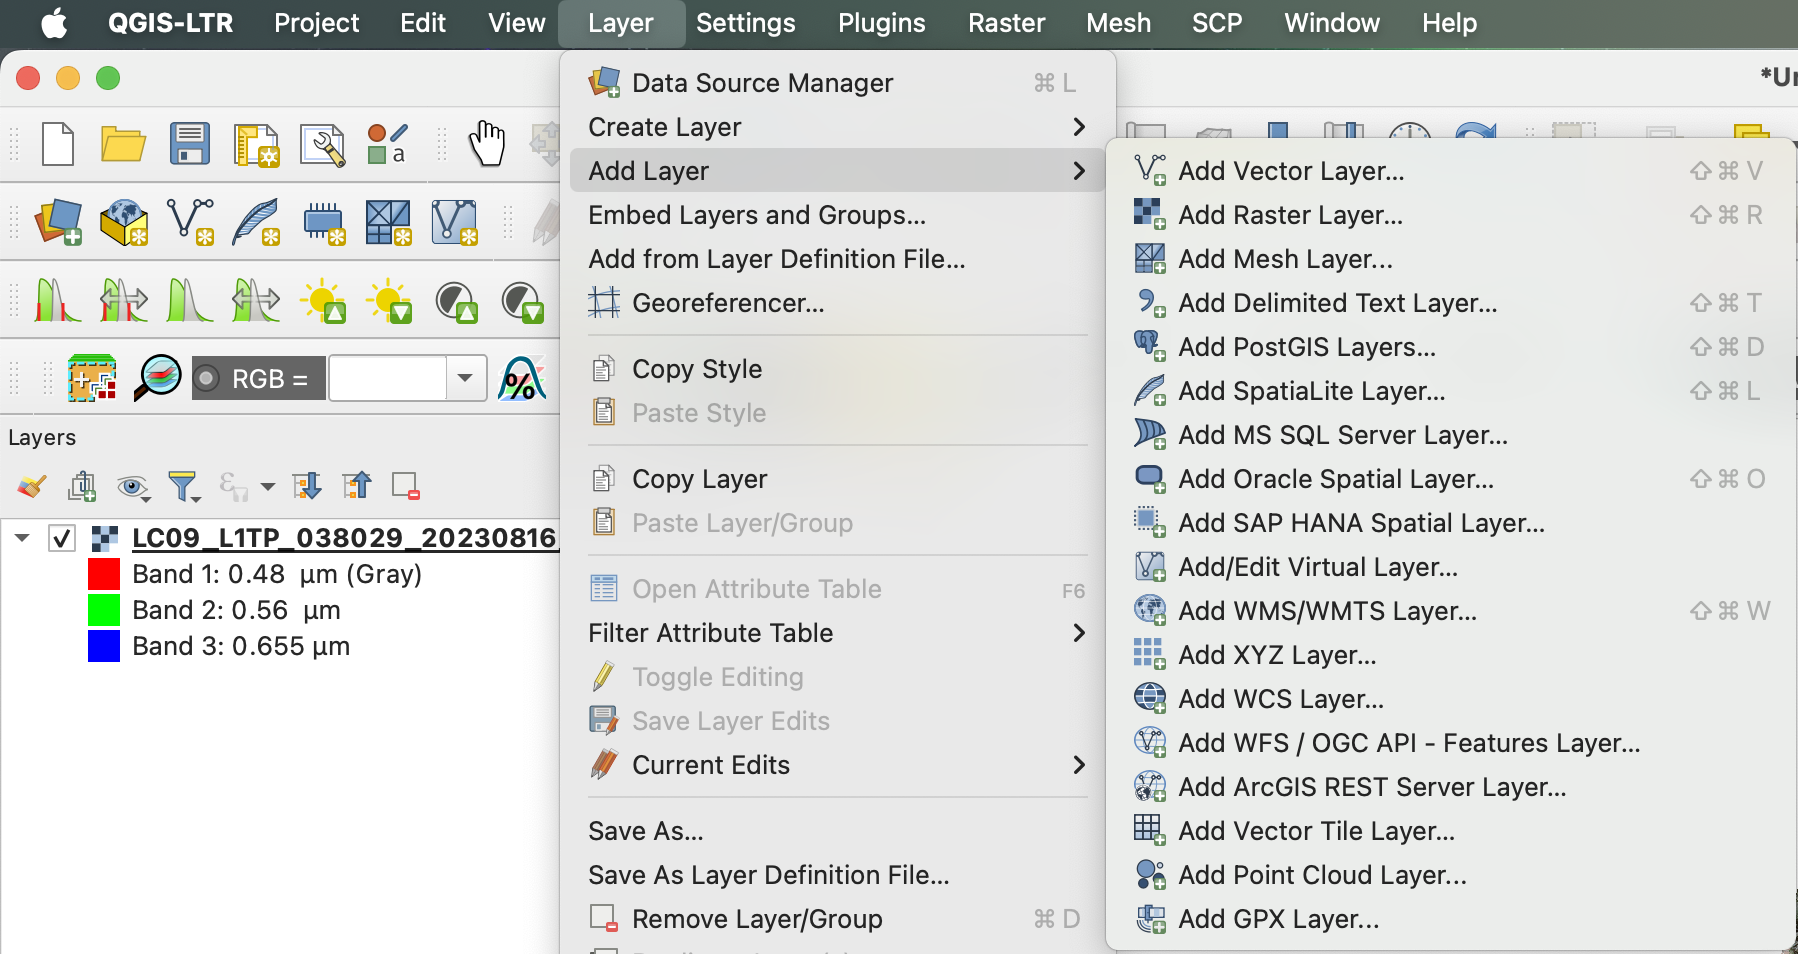The width and height of the screenshot is (1798, 954).
Task: Expand the Current Edits submenu
Action: tap(837, 765)
